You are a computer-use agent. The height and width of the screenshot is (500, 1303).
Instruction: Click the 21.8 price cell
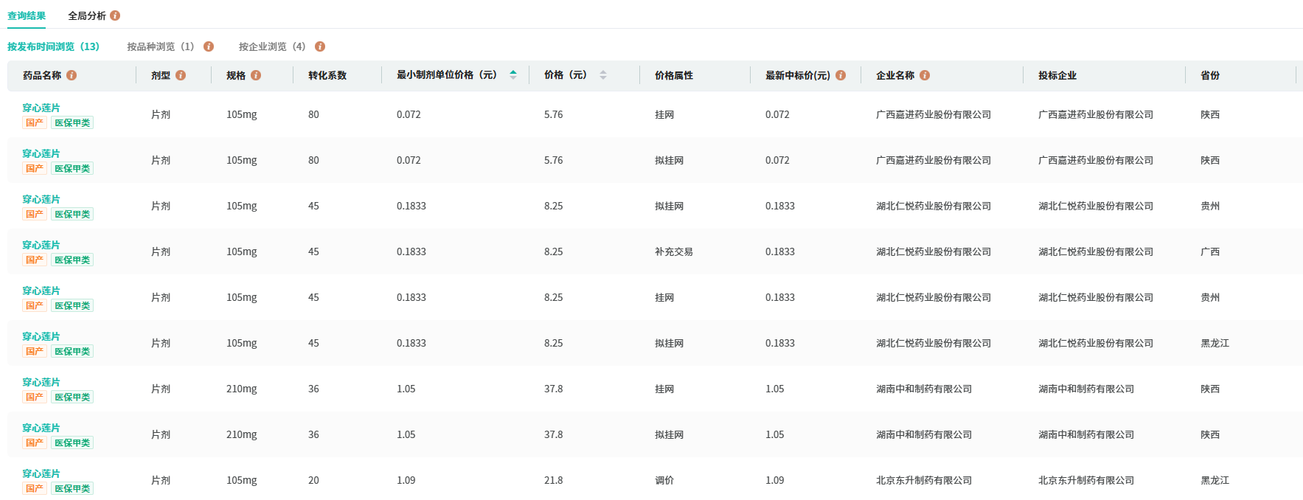[x=553, y=481]
